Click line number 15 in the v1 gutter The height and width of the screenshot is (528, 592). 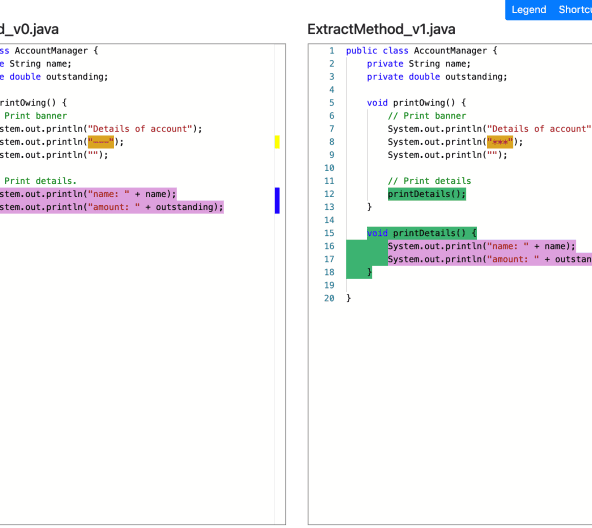tap(329, 233)
